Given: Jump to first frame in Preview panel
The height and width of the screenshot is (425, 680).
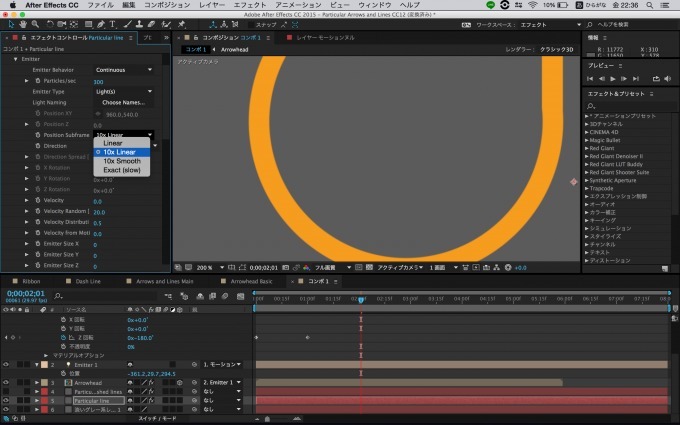Looking at the screenshot, I should (x=591, y=78).
